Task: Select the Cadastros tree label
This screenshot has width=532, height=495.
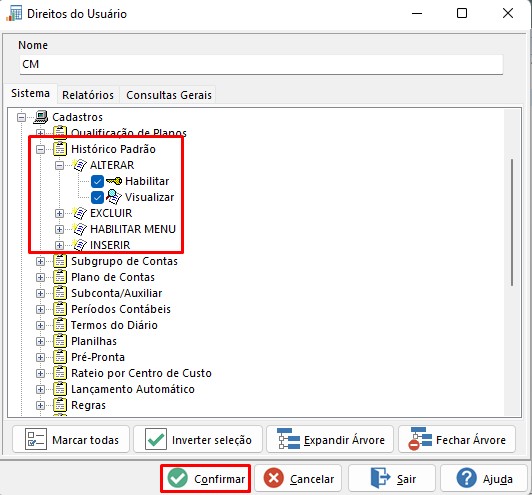Action: 77,117
